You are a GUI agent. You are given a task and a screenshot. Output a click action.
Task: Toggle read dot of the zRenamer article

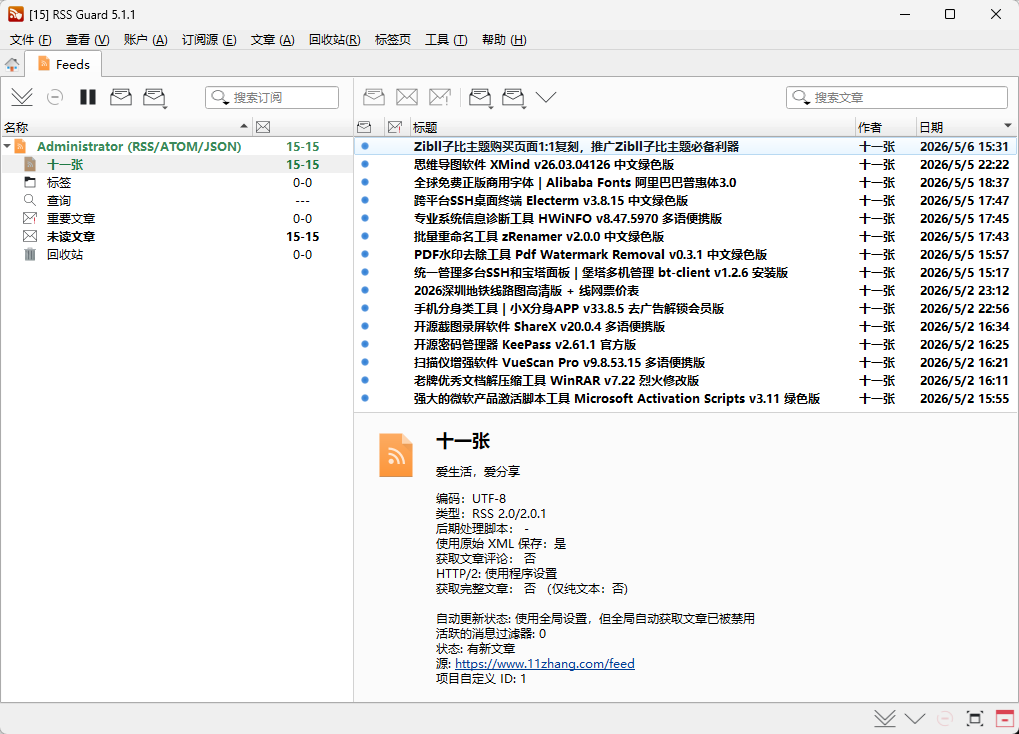coord(365,237)
